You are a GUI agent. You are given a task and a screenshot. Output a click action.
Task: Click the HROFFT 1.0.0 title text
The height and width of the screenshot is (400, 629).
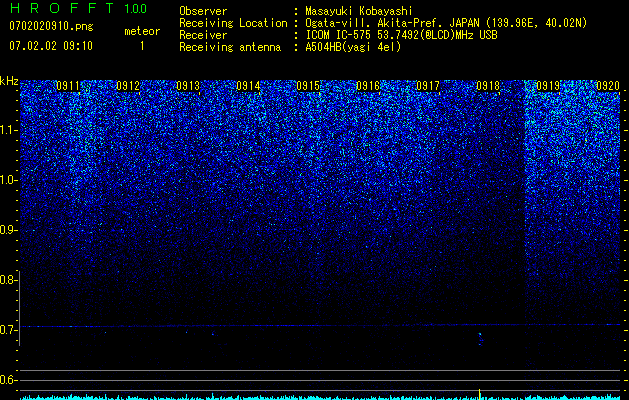coord(78,8)
